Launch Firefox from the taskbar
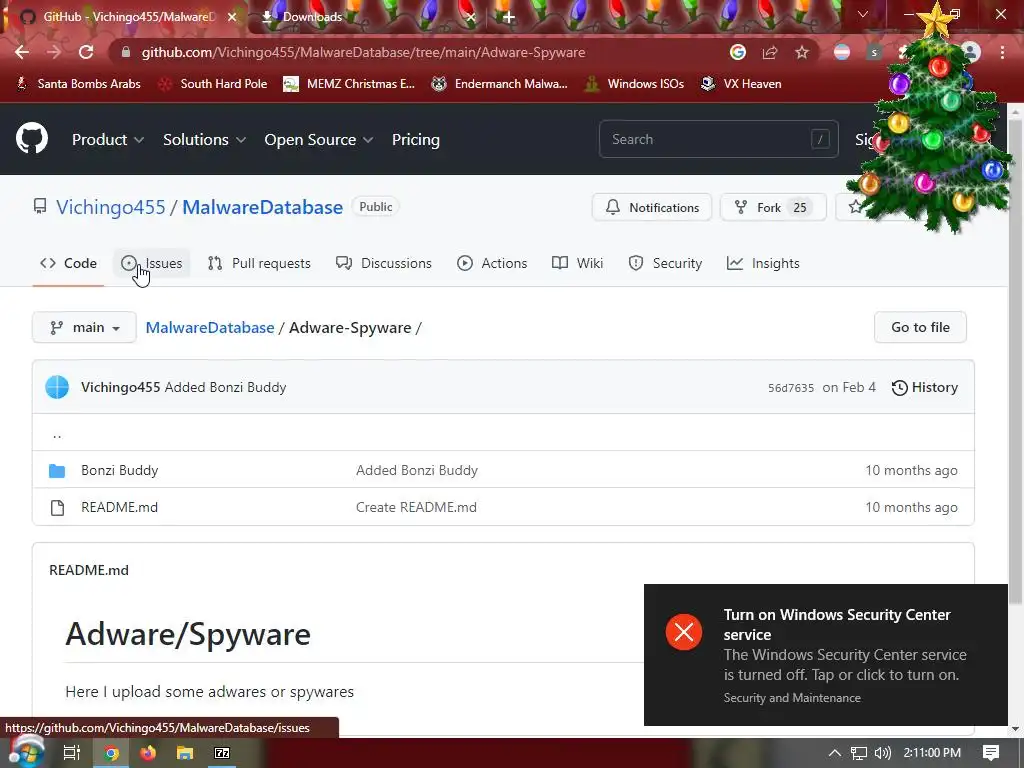1024x768 pixels. coord(148,753)
